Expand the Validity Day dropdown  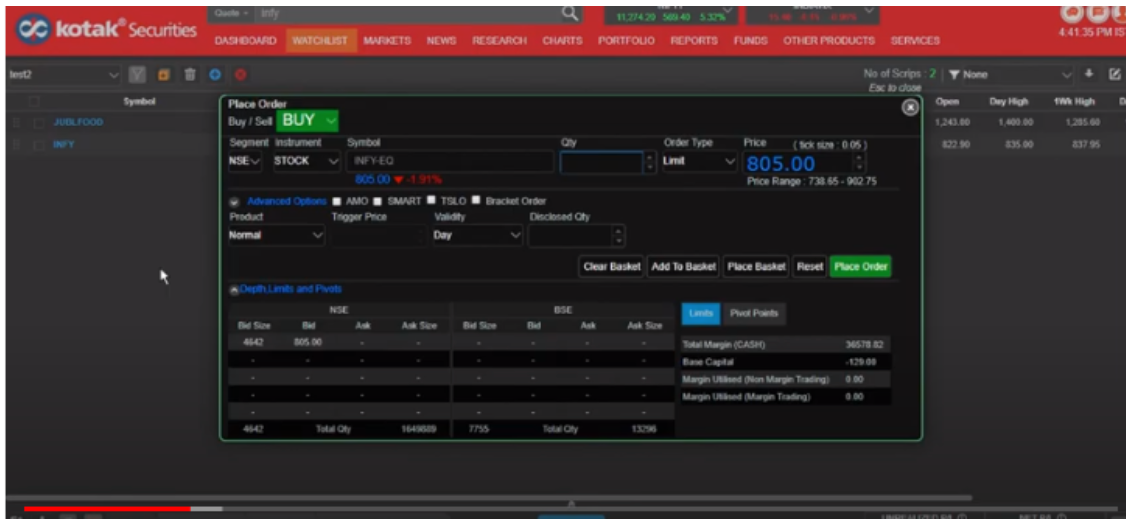477,236
